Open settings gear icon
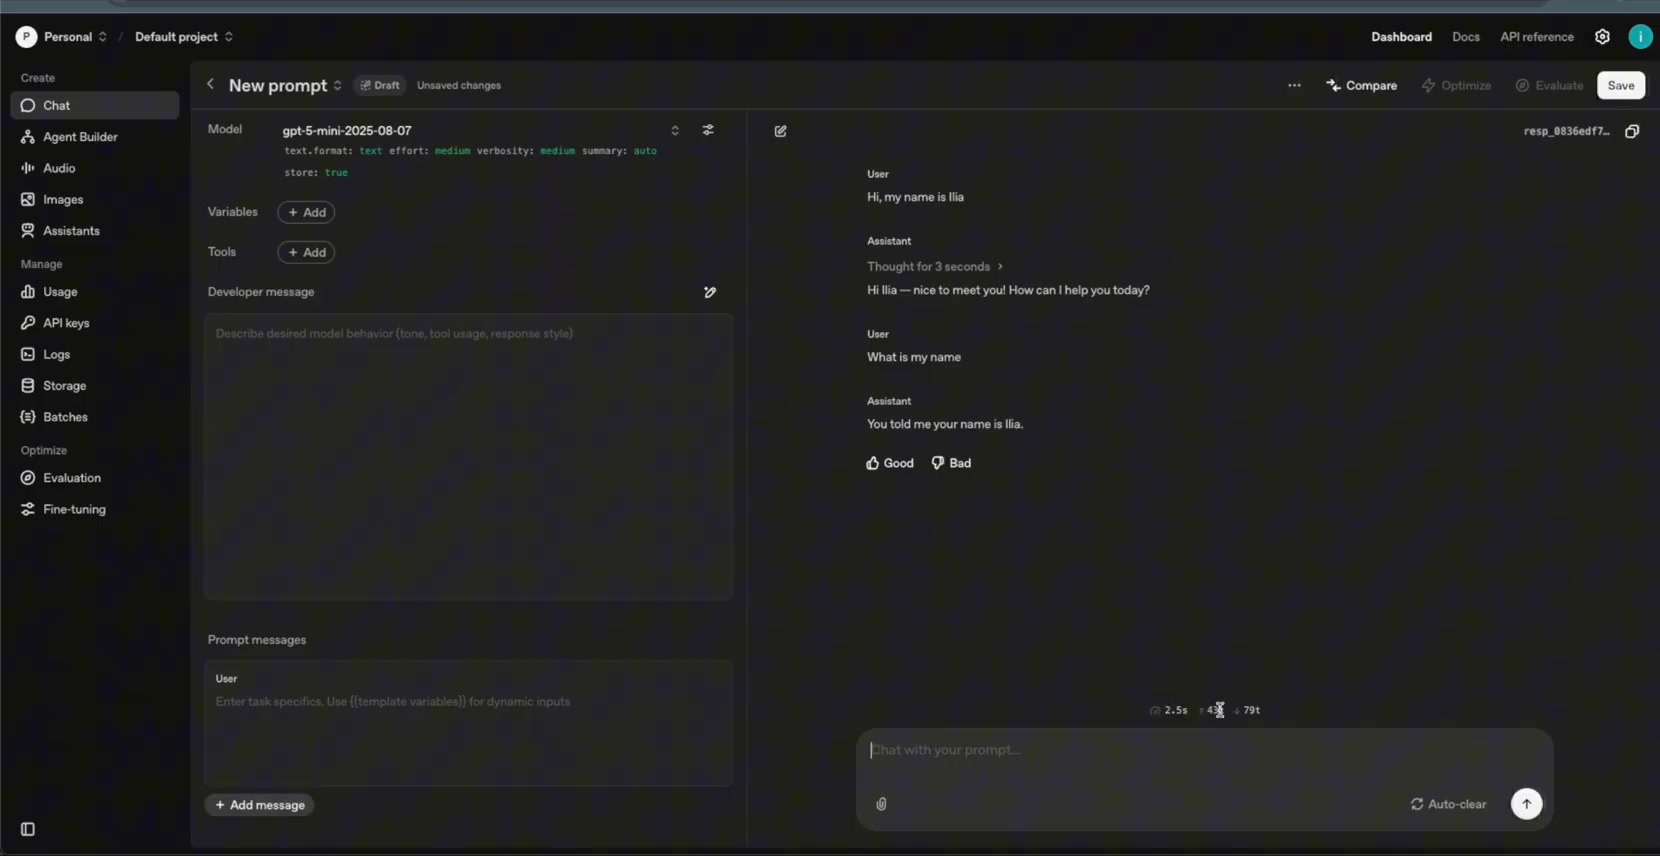 click(1602, 37)
